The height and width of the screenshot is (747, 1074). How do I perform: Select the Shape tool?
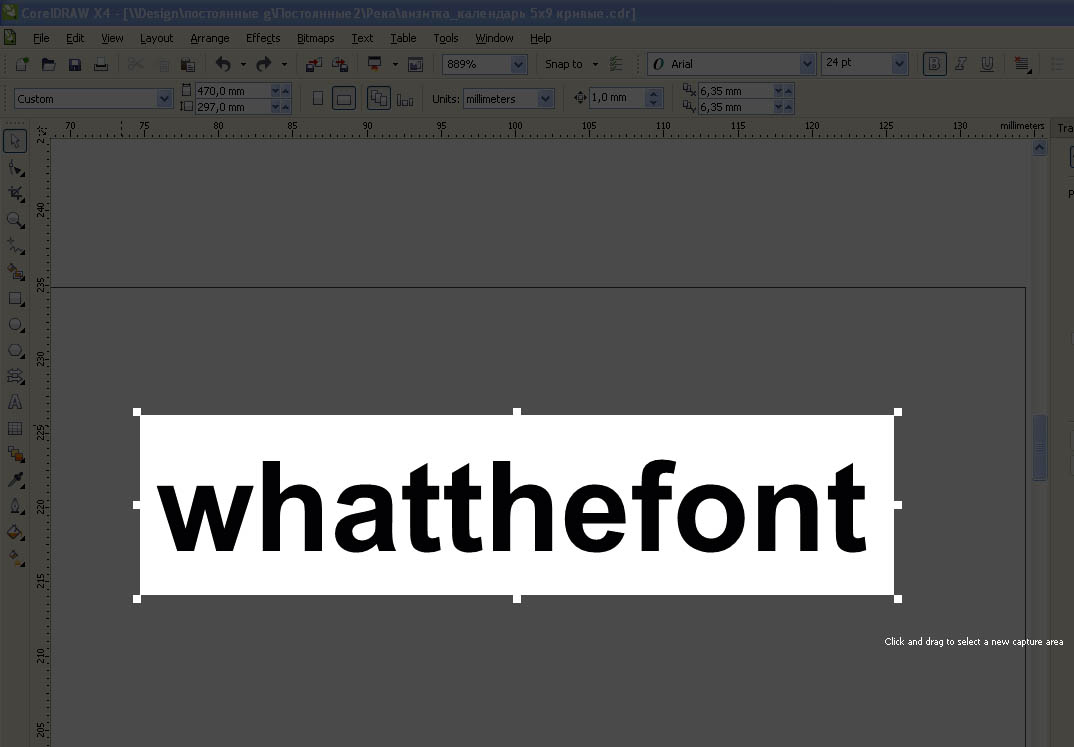15,168
